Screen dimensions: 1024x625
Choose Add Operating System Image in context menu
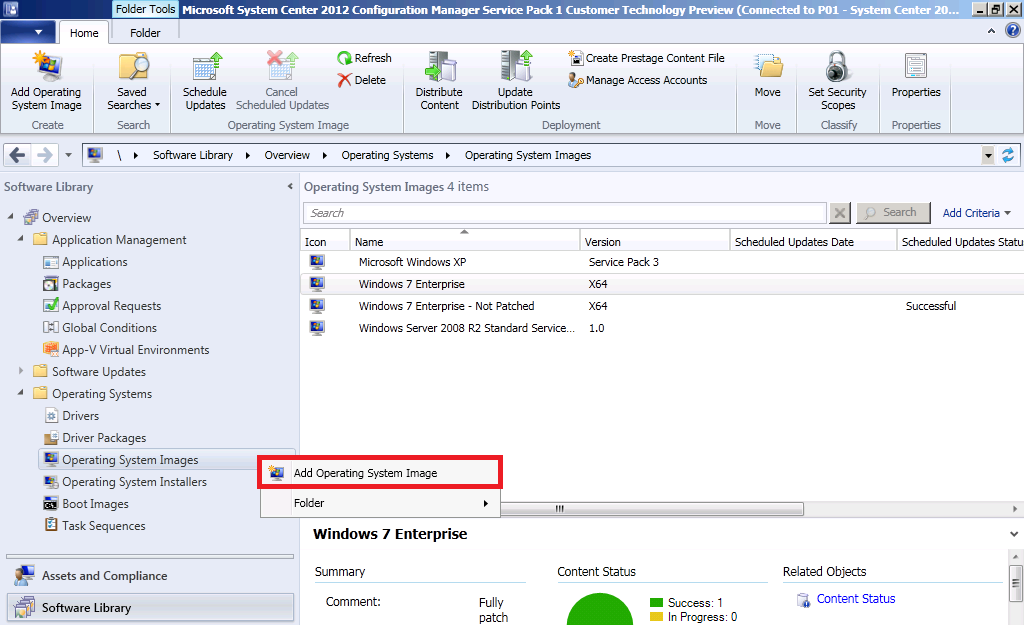point(380,473)
